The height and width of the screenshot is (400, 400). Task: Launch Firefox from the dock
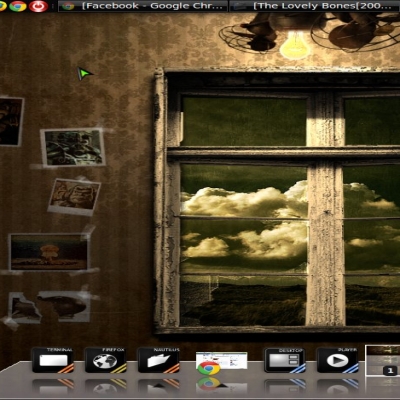(x=106, y=360)
